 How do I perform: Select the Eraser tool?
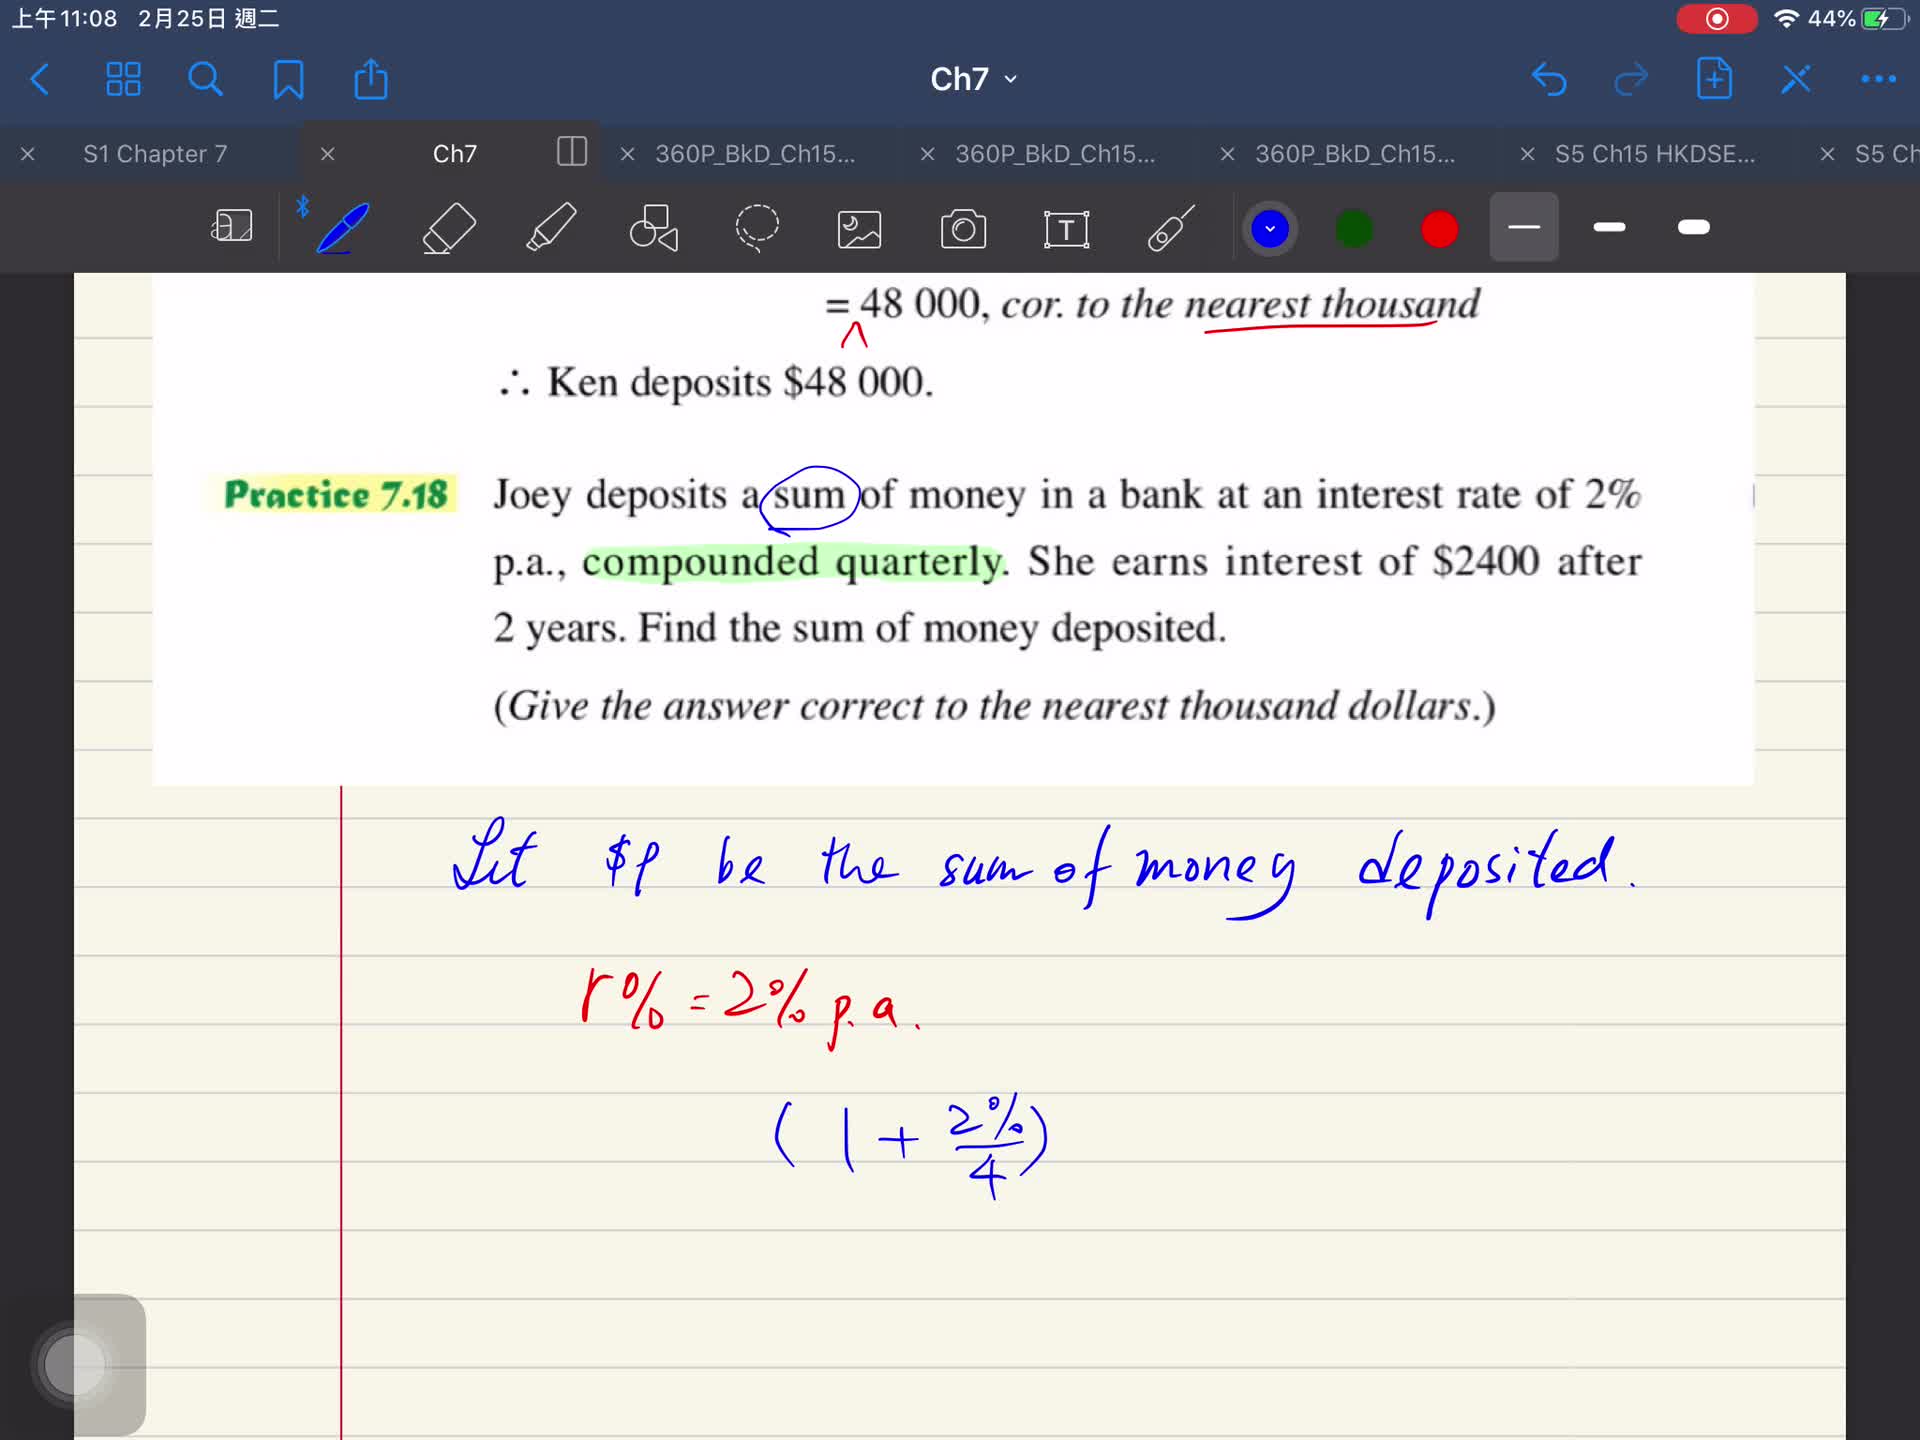click(x=449, y=228)
